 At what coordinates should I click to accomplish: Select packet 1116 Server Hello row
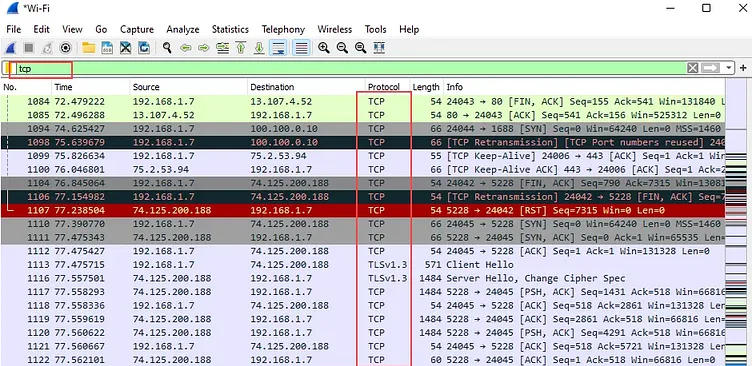coord(363,278)
